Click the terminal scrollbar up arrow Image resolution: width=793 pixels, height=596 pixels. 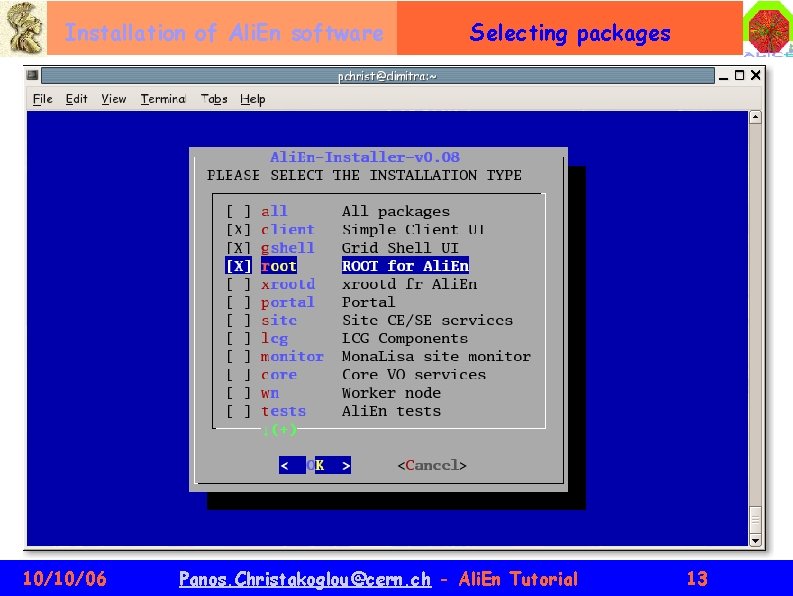click(755, 117)
